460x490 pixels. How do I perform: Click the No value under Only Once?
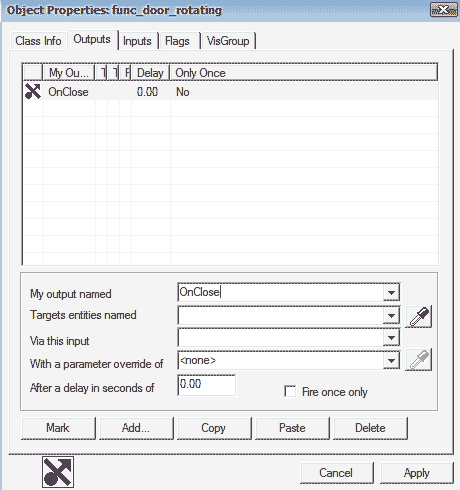183,92
